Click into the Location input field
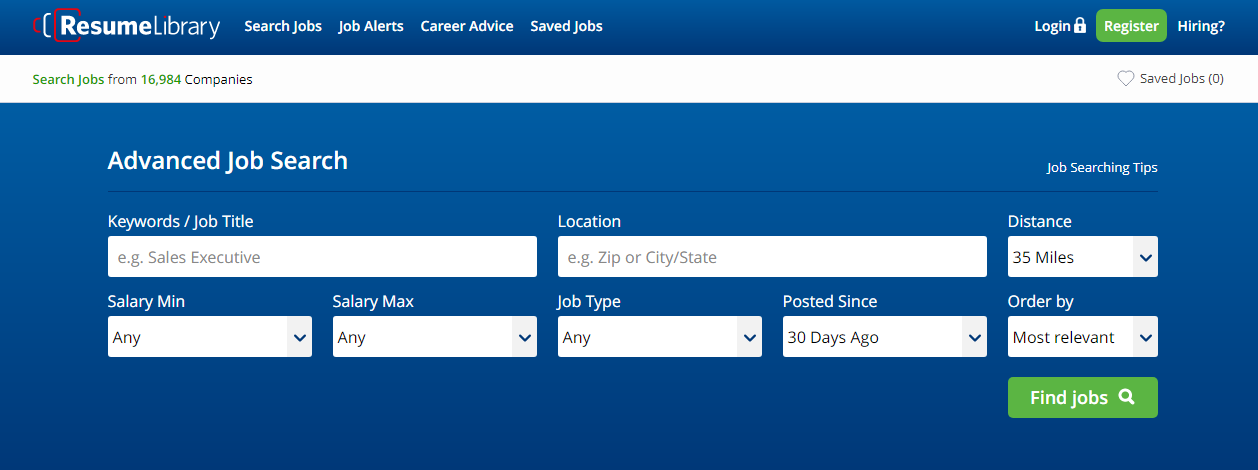Viewport: 1258px width, 470px height. tap(772, 257)
